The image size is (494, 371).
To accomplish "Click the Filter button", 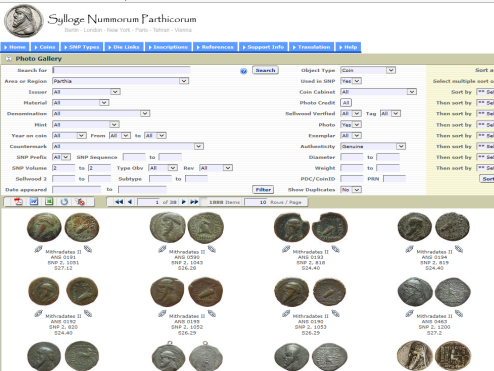I will pos(263,190).
